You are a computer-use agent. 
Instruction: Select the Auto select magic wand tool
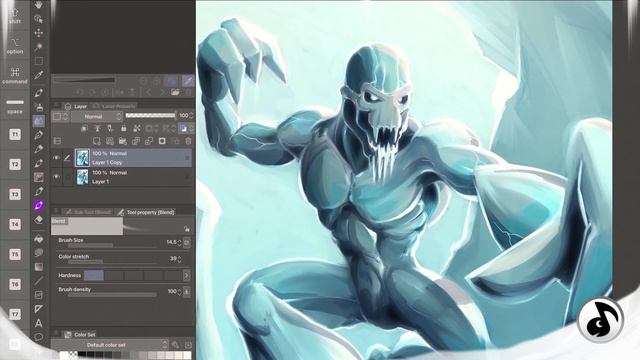click(38, 47)
